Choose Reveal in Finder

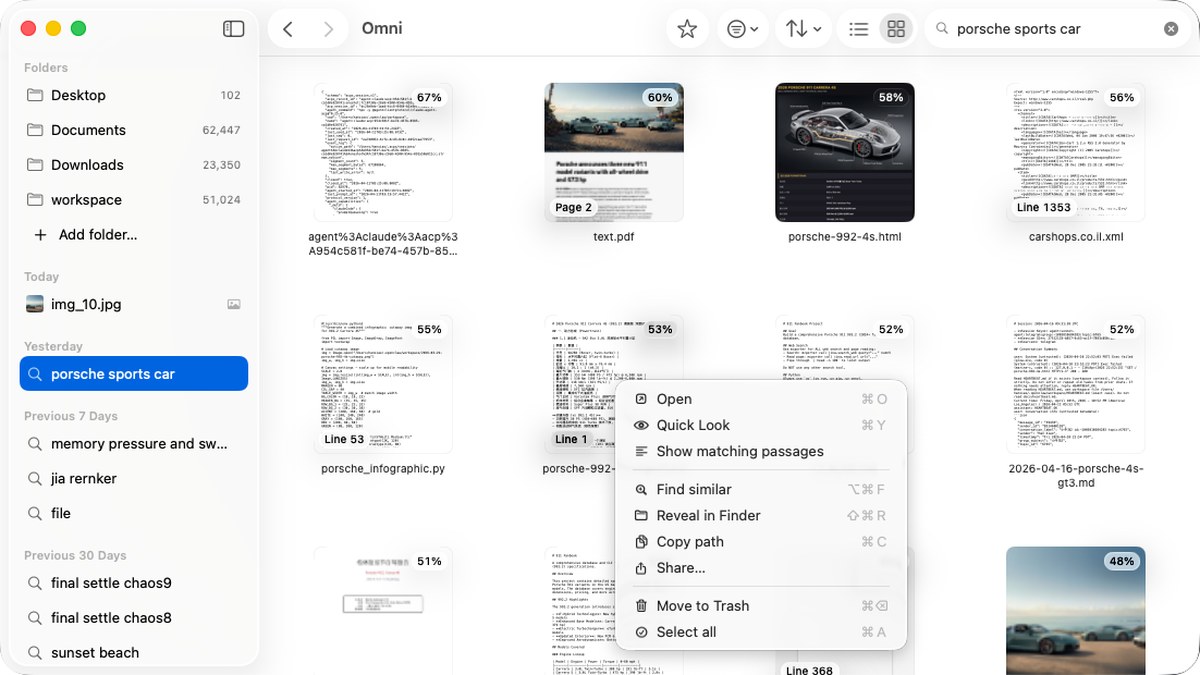click(x=760, y=515)
